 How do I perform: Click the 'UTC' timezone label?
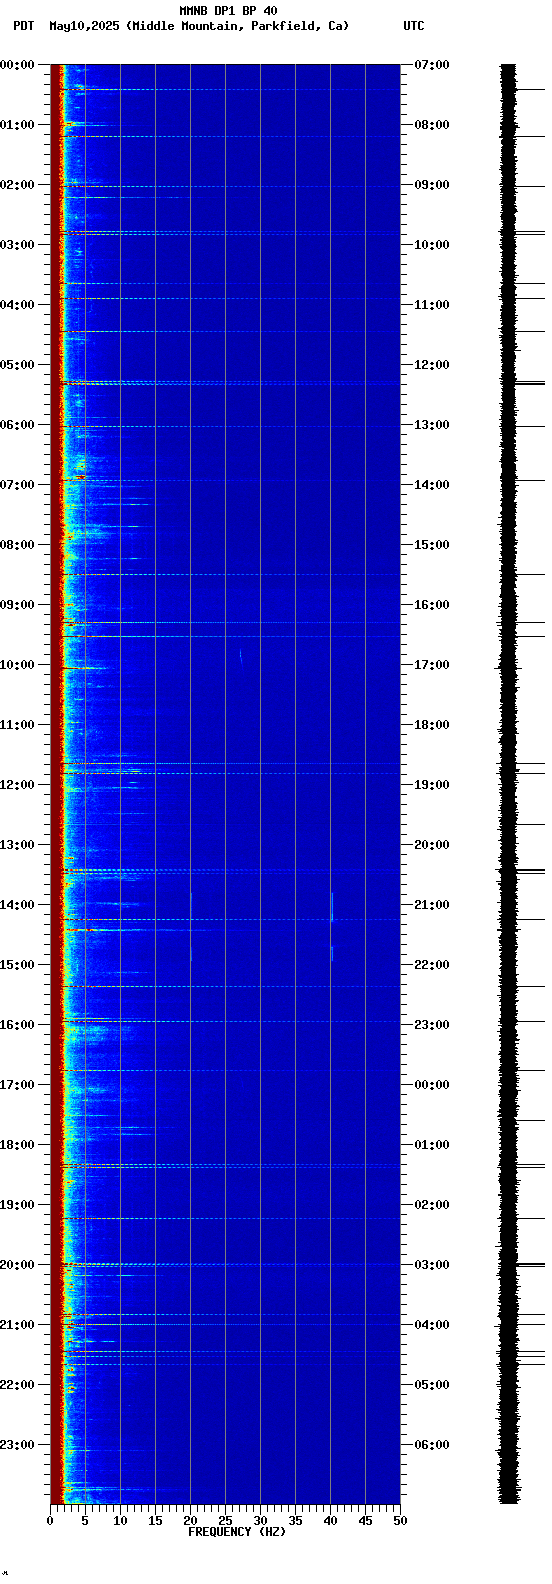point(414,26)
